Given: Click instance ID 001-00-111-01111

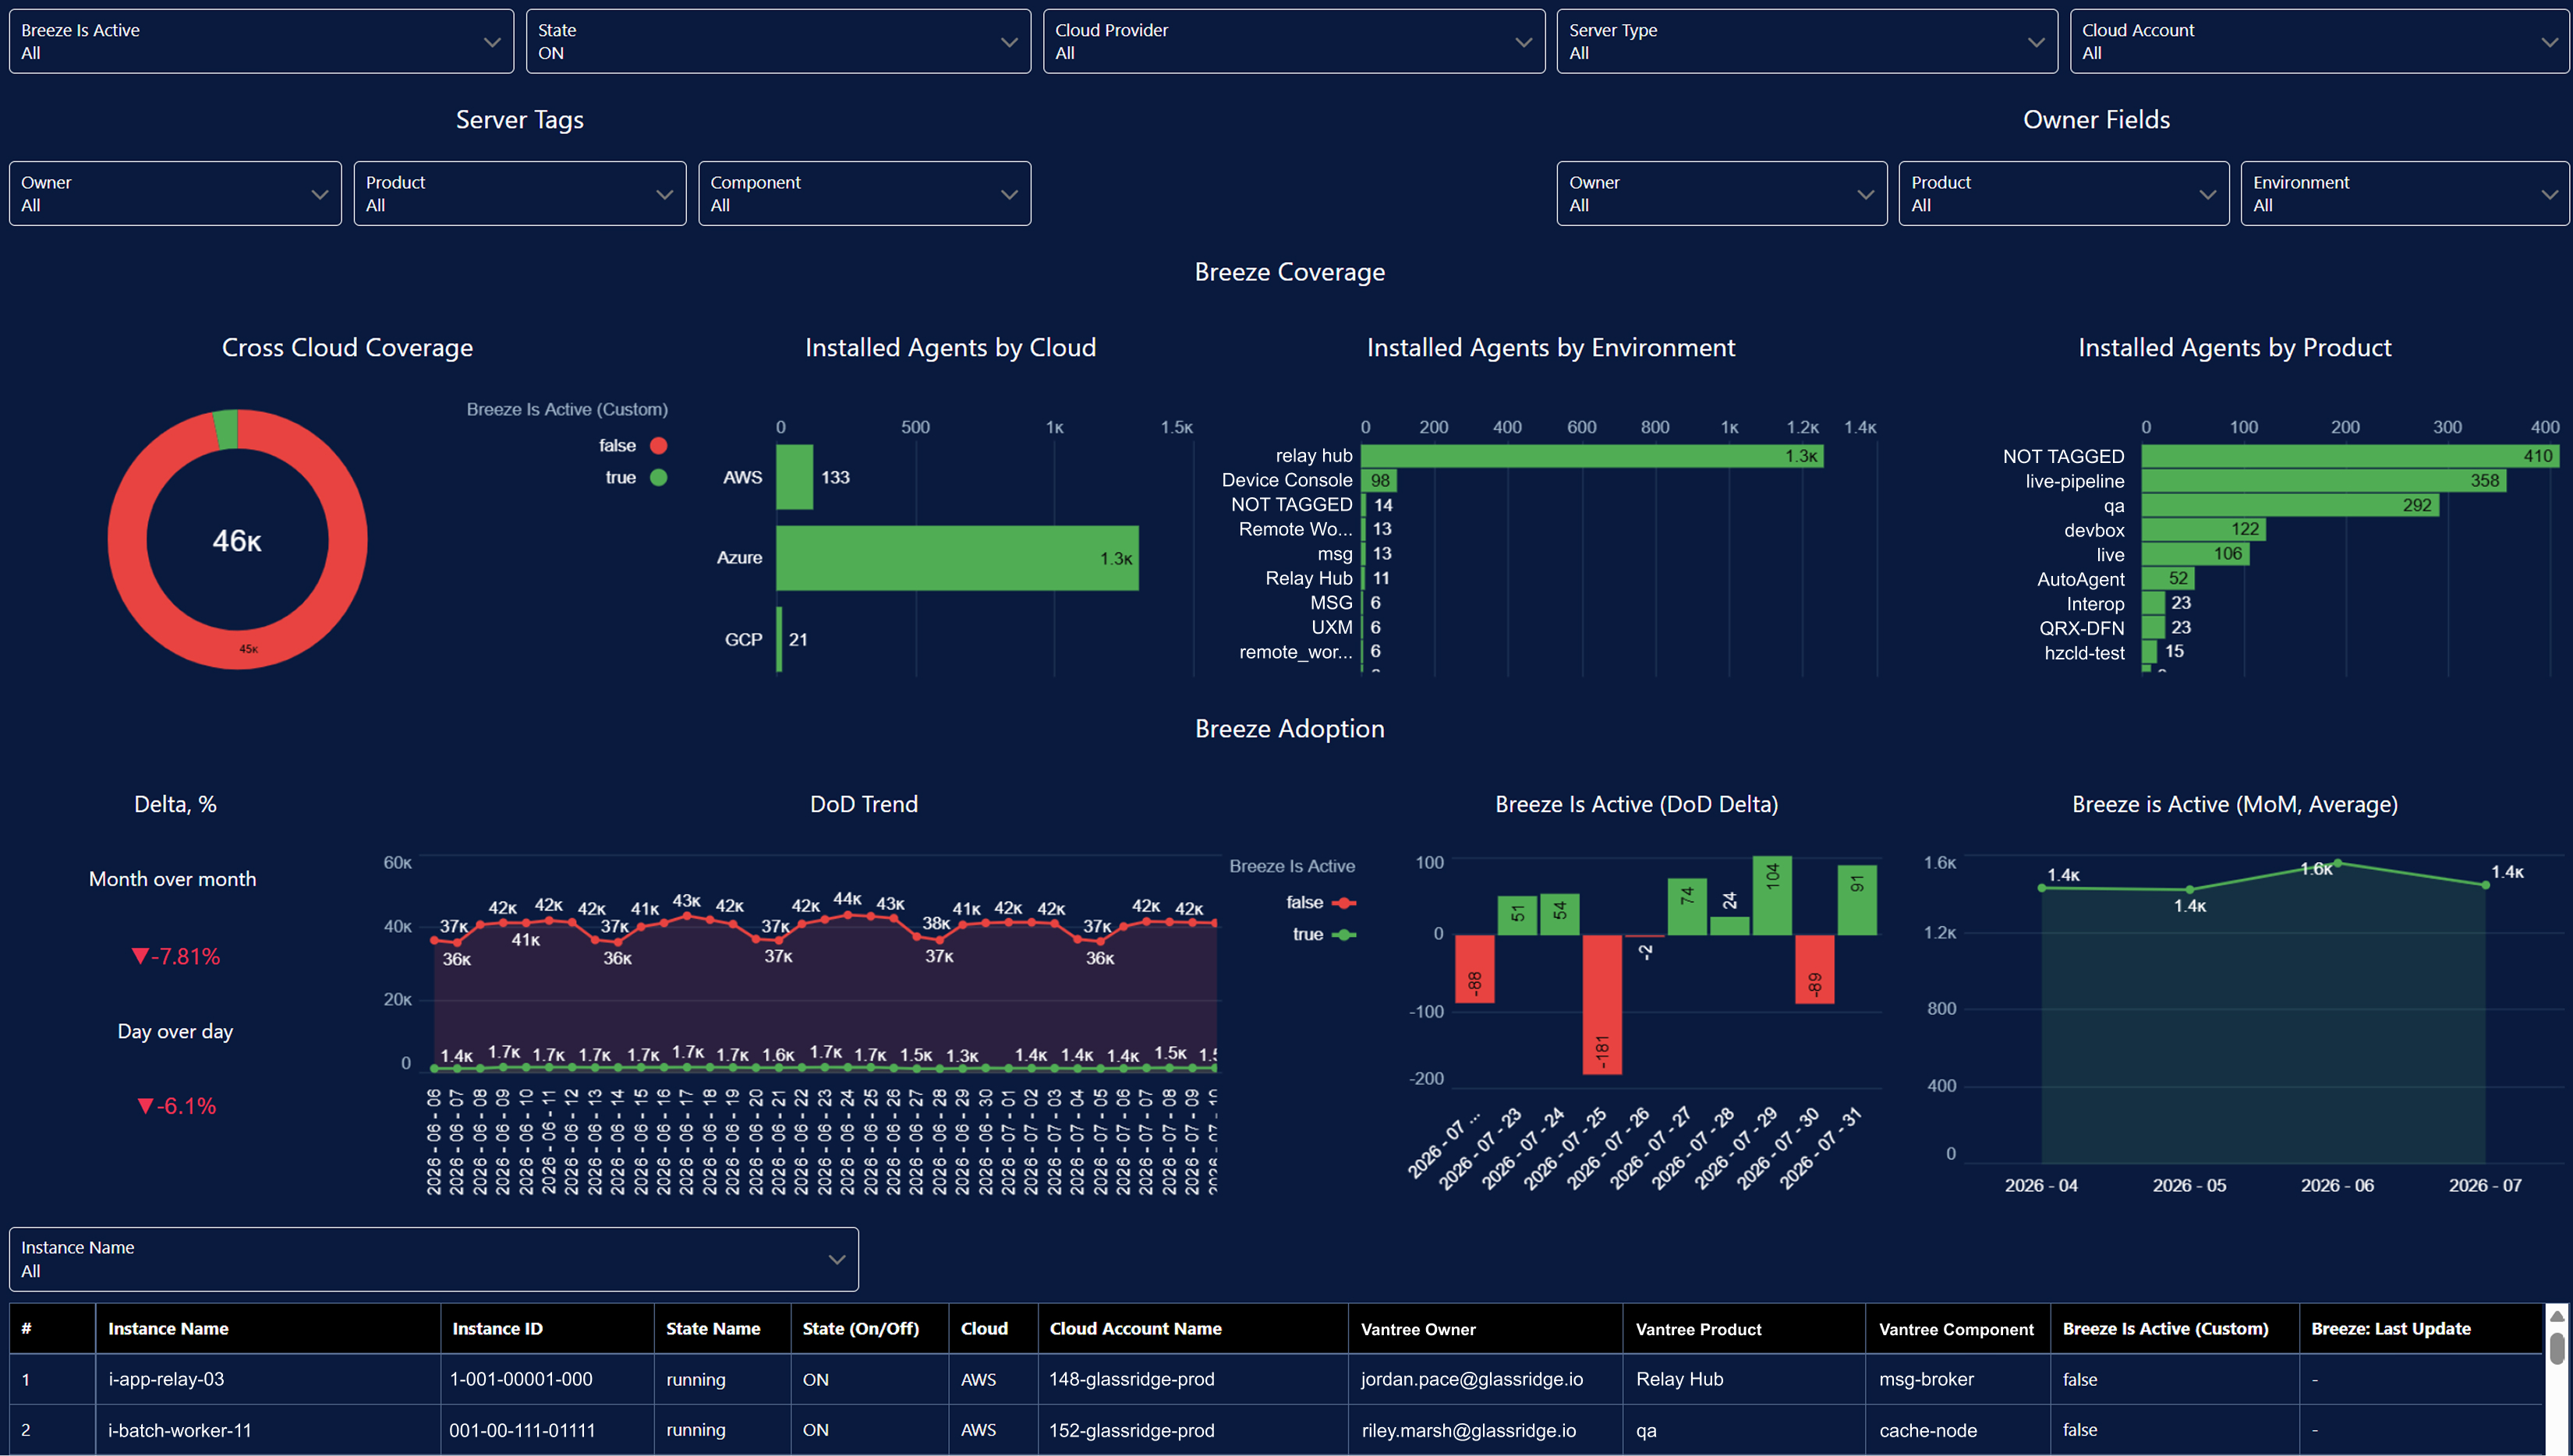Looking at the screenshot, I should pos(547,1430).
